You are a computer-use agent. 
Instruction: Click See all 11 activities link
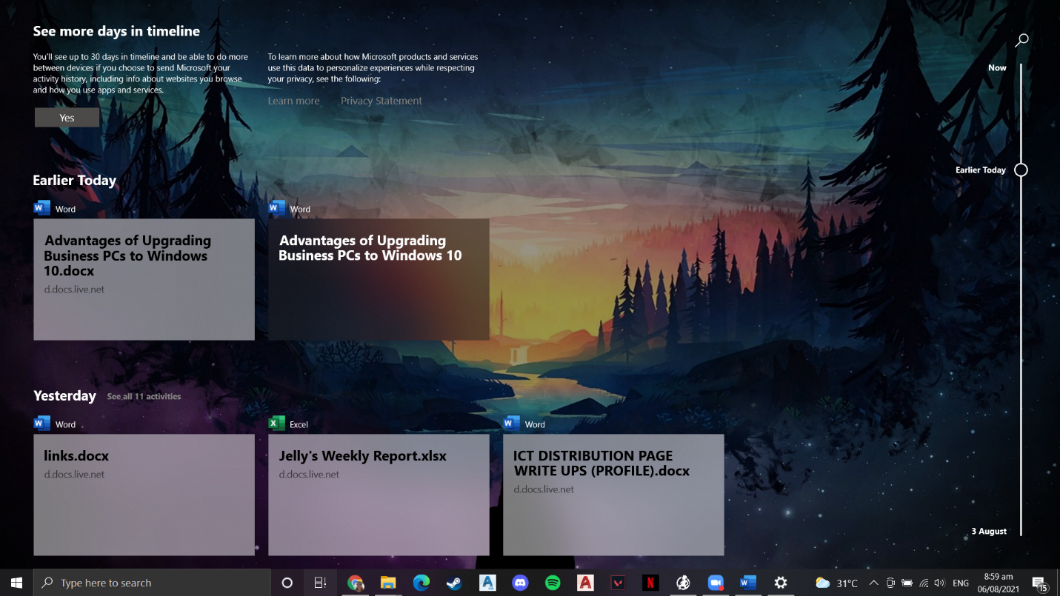coord(144,397)
